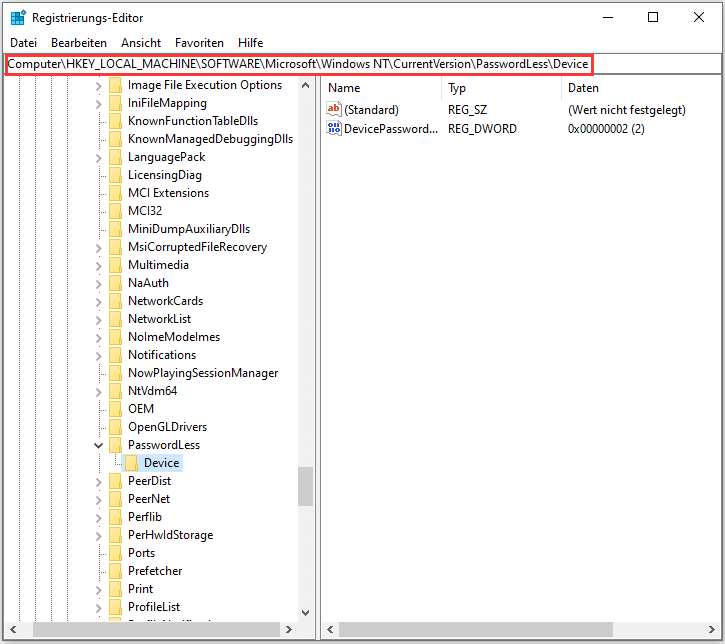Click the Perflib folder icon
725x644 pixels.
pos(115,517)
